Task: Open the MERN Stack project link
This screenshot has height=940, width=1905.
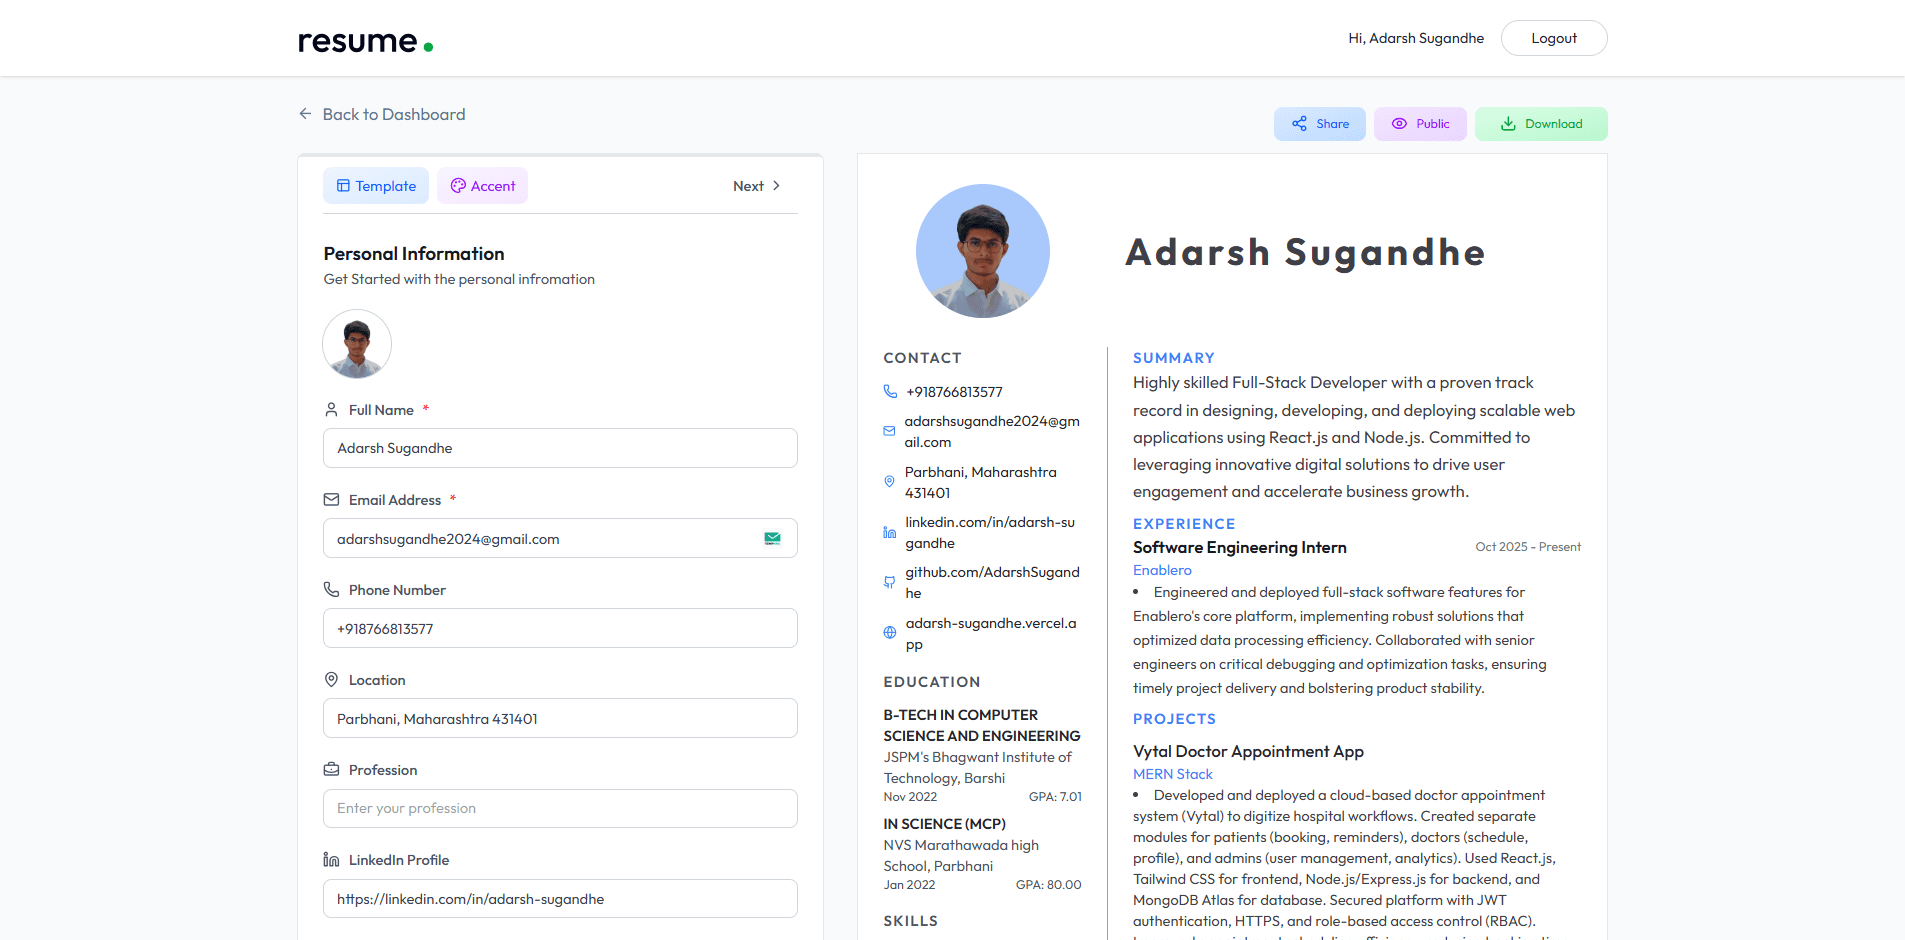Action: pyautogui.click(x=1172, y=773)
